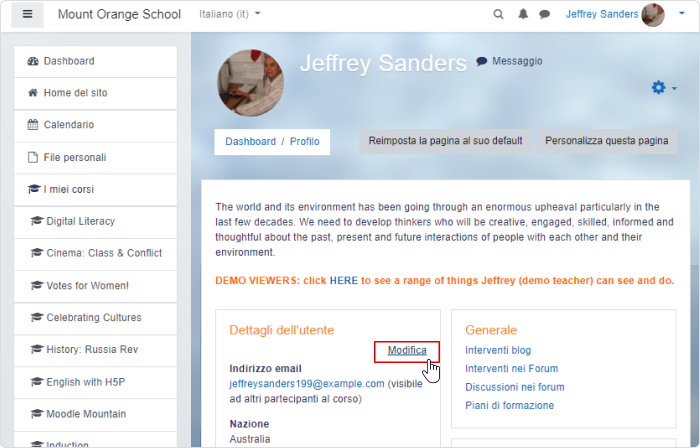Click the Modifica link in Dettagli dell'utente
Image resolution: width=700 pixels, height=448 pixels.
[x=407, y=351]
